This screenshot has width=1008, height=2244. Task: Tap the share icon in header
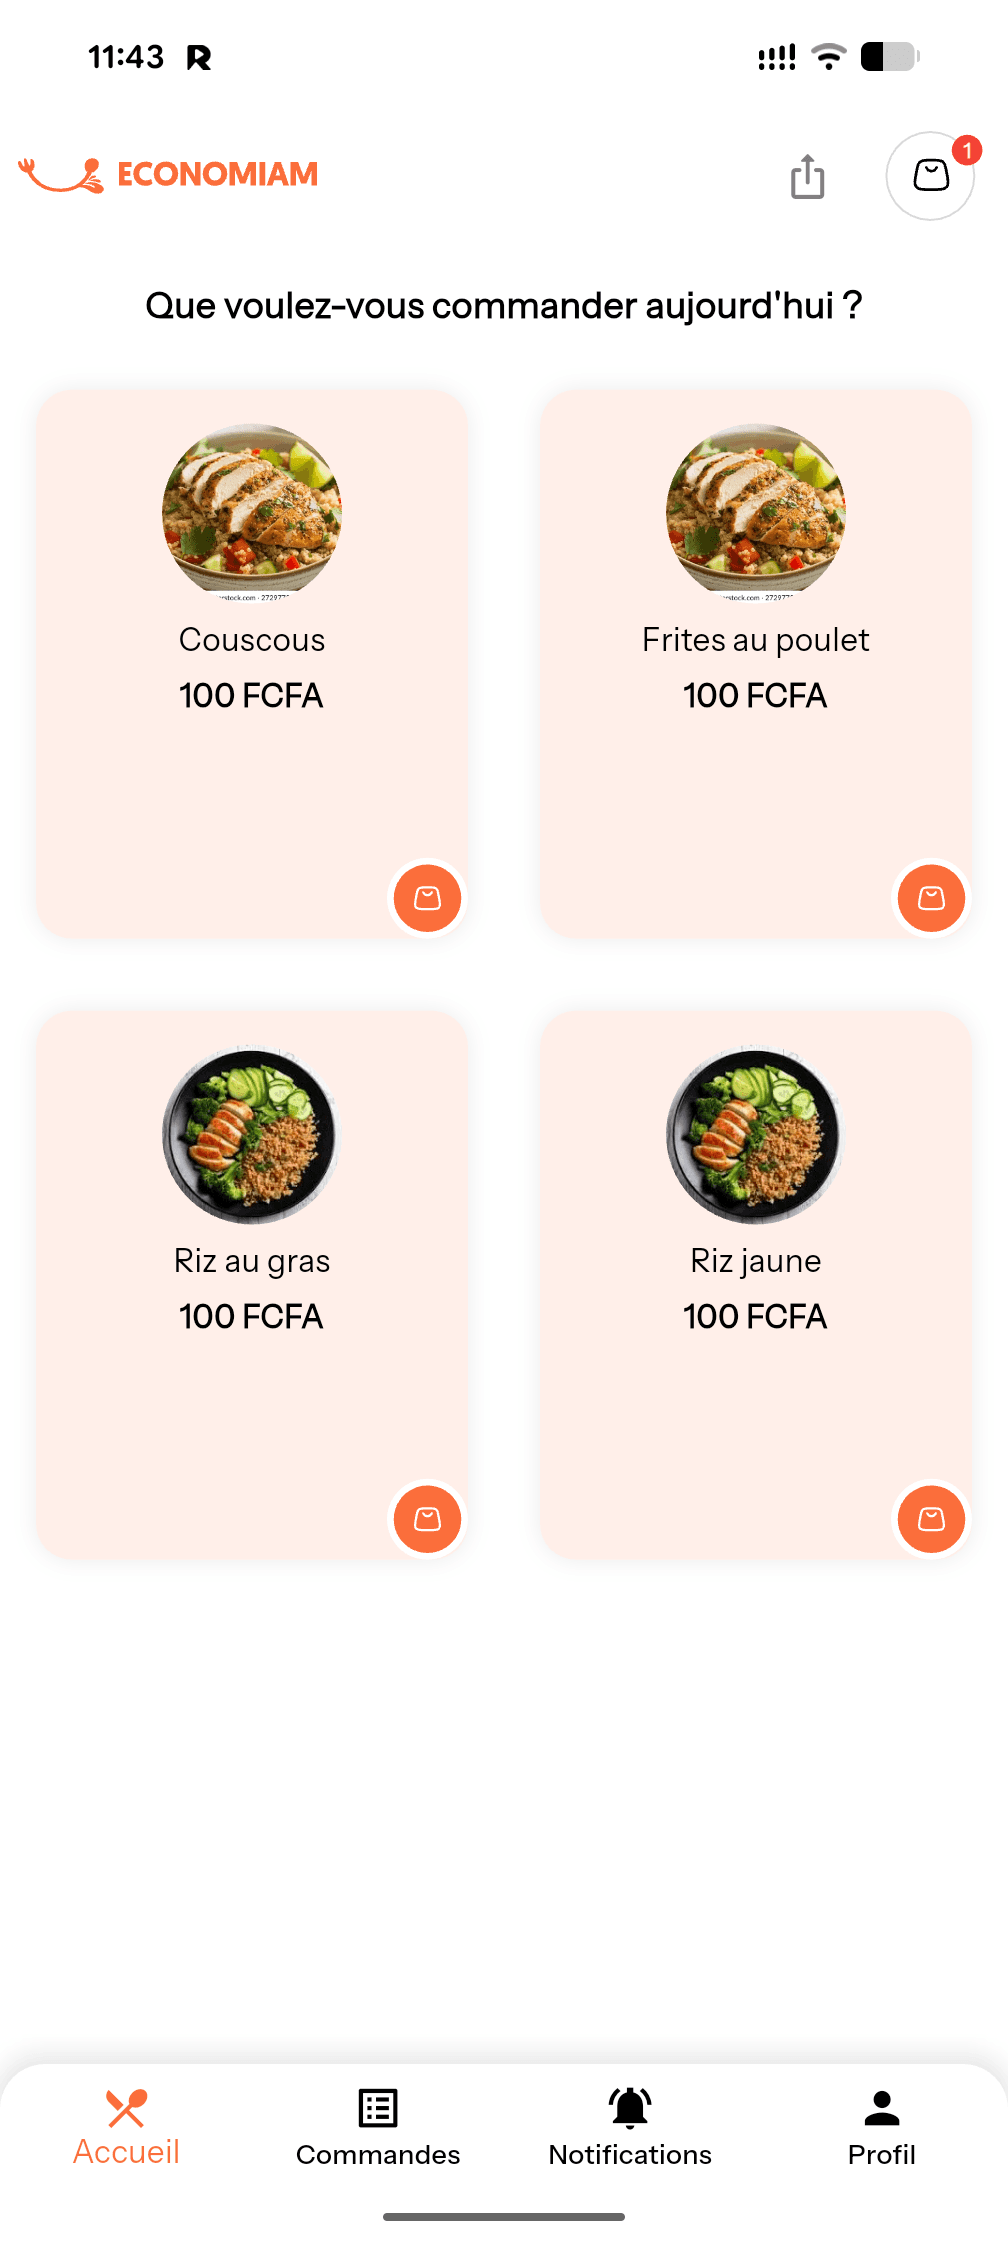(x=807, y=177)
